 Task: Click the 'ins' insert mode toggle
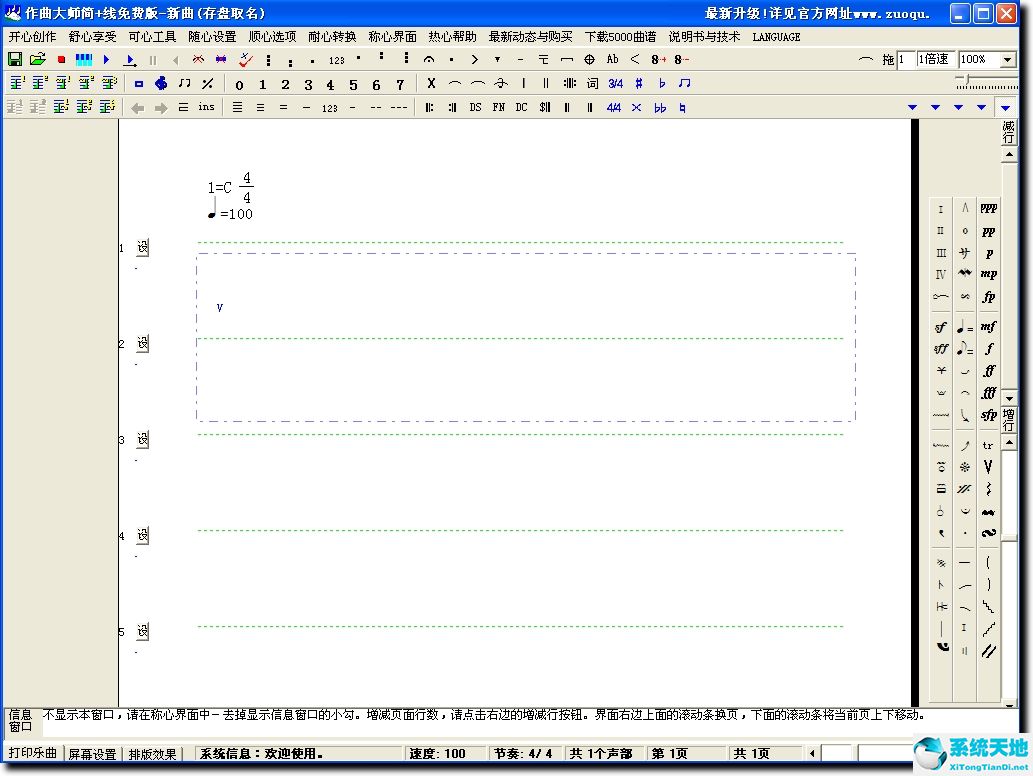point(206,107)
